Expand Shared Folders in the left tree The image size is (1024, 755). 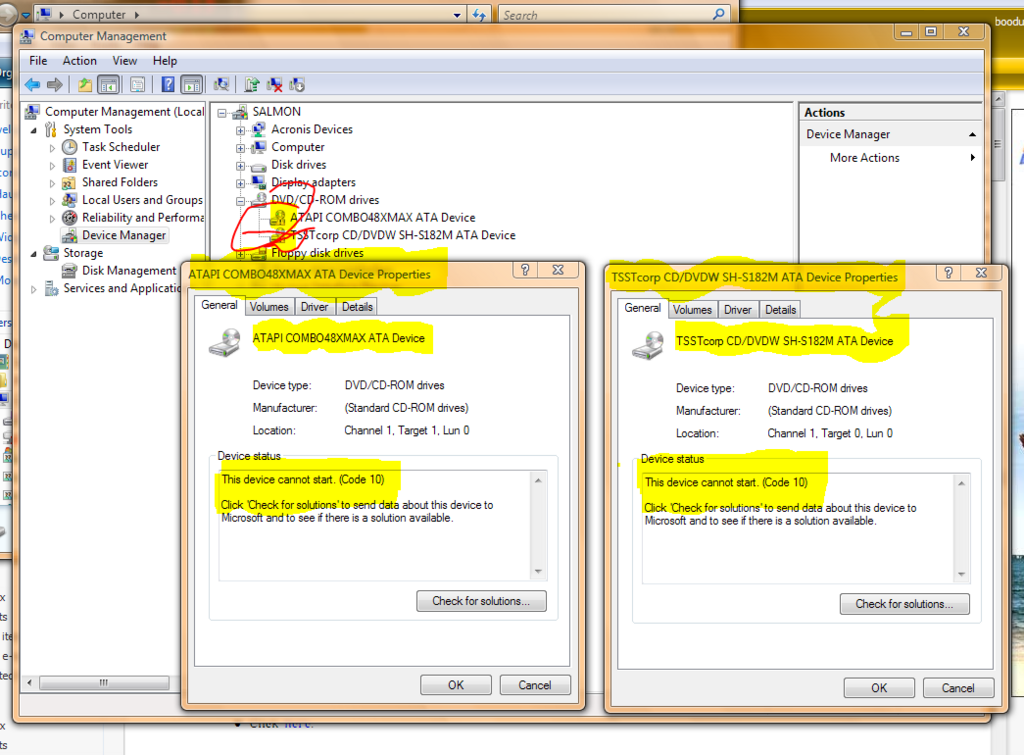tap(53, 183)
